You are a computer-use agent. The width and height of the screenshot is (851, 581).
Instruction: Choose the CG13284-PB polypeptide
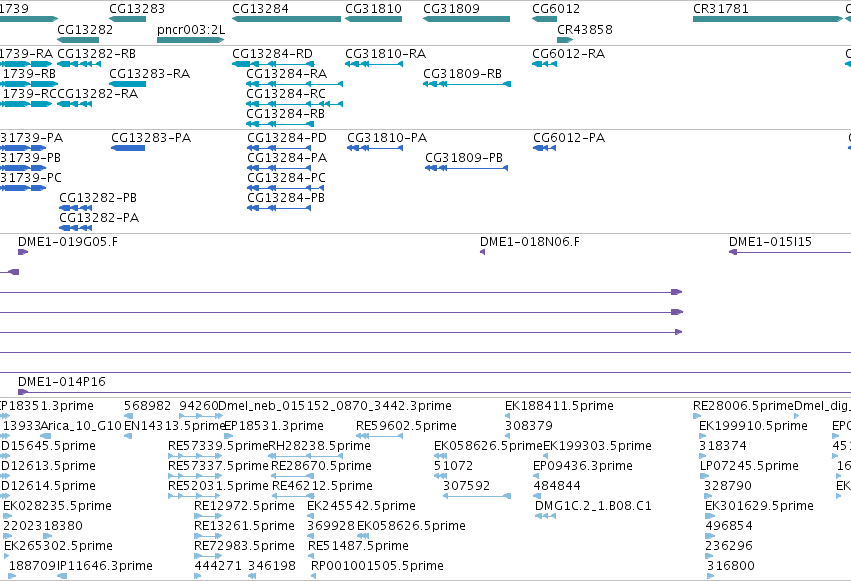coord(279,208)
